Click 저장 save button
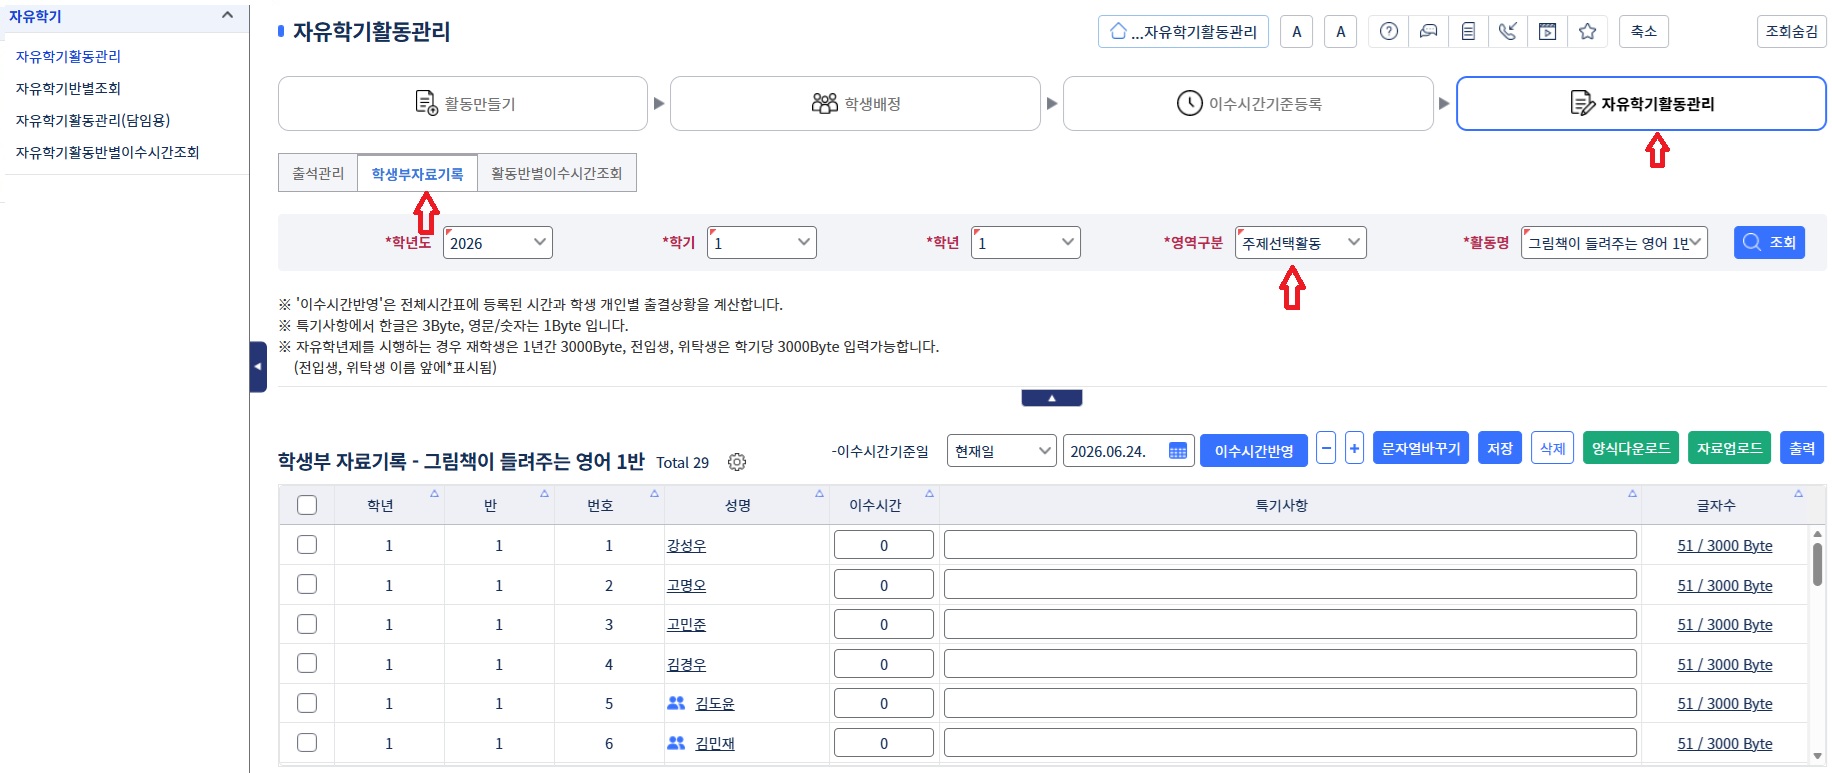Viewport: 1832px width, 773px height. tap(1500, 448)
